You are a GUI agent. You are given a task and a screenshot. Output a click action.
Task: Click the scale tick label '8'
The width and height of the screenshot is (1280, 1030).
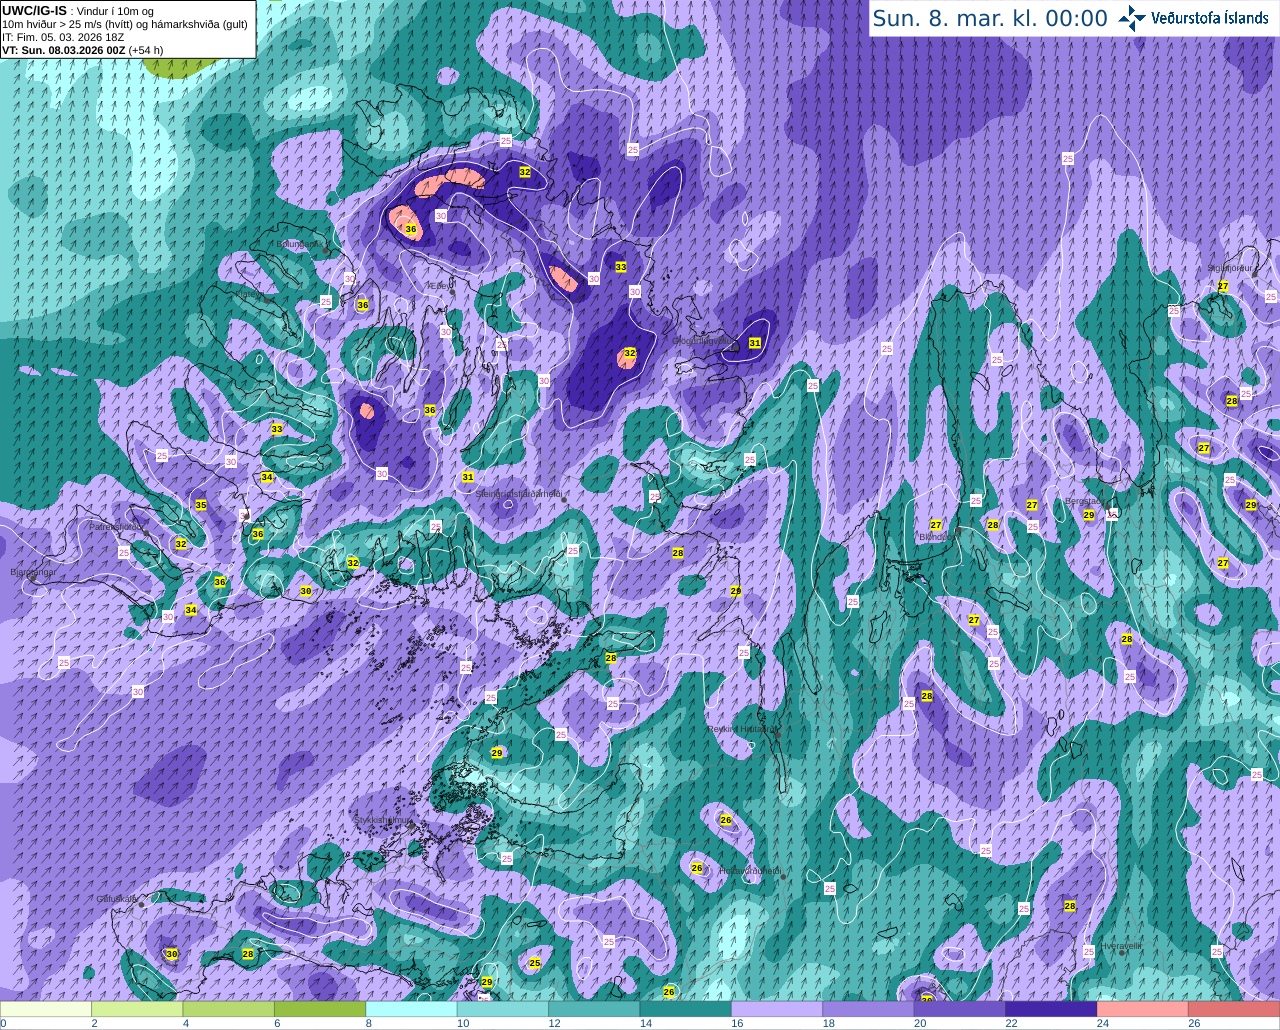coord(368,1024)
